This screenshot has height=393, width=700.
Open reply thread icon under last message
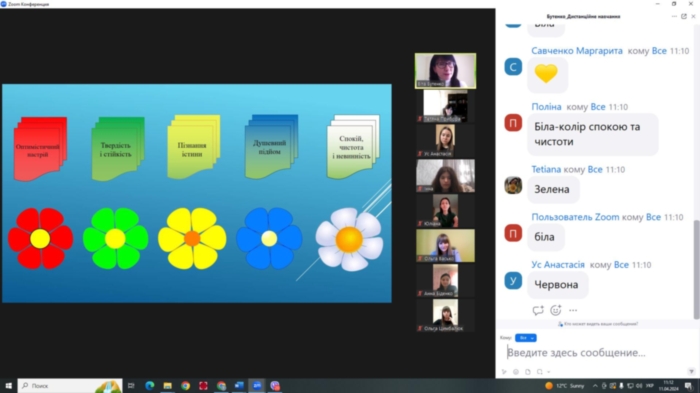(538, 310)
